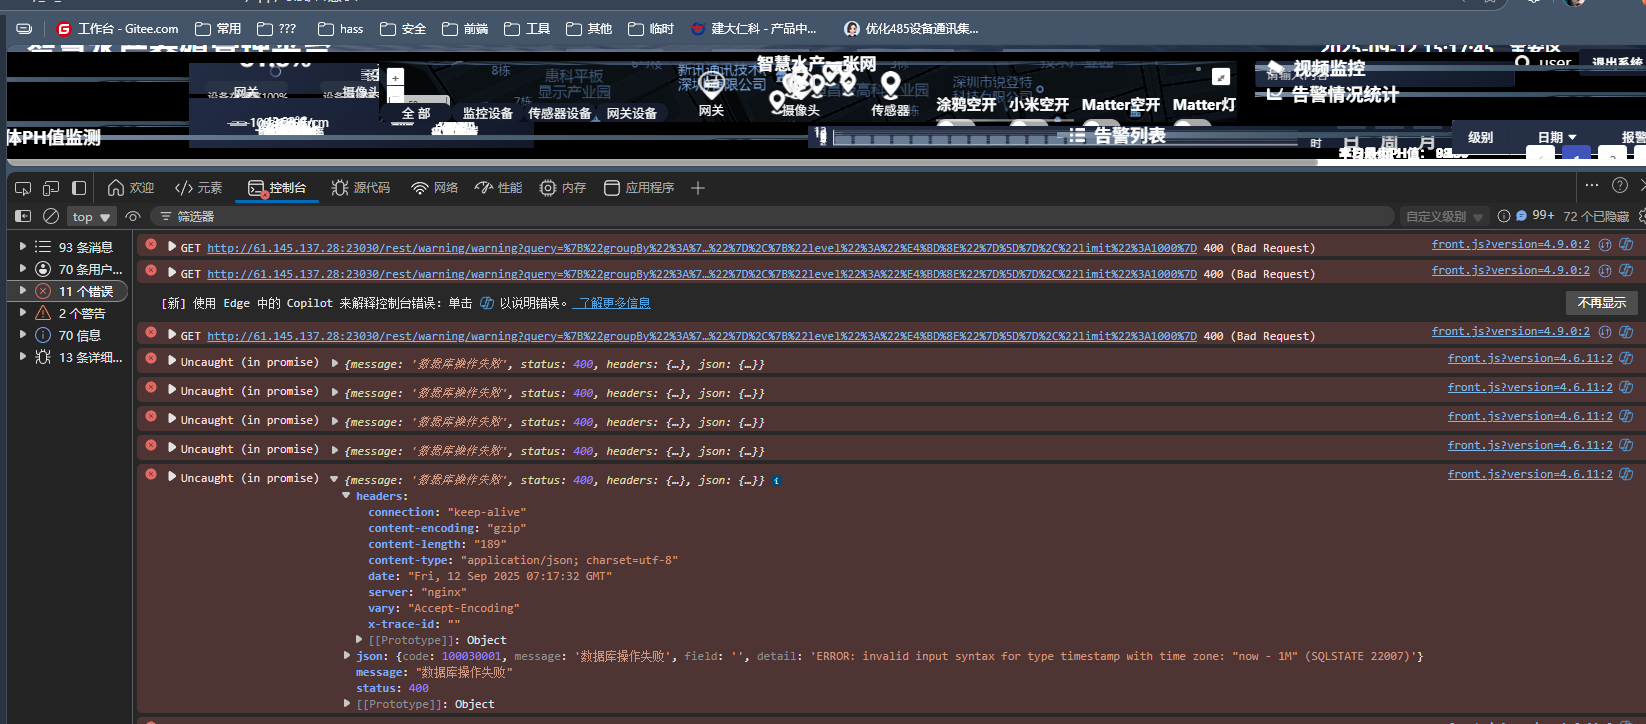Expand the 2 个警告 sidebar group

23,313
